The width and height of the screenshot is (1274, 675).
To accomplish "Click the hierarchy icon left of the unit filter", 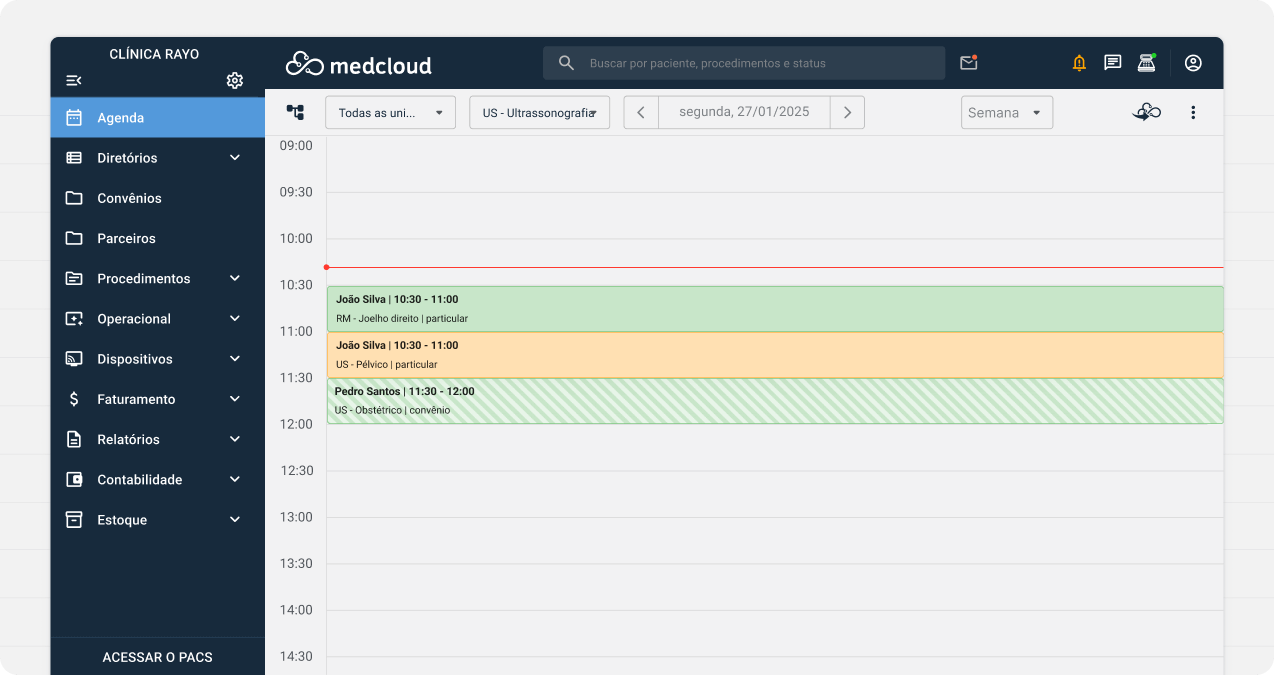I will point(295,112).
